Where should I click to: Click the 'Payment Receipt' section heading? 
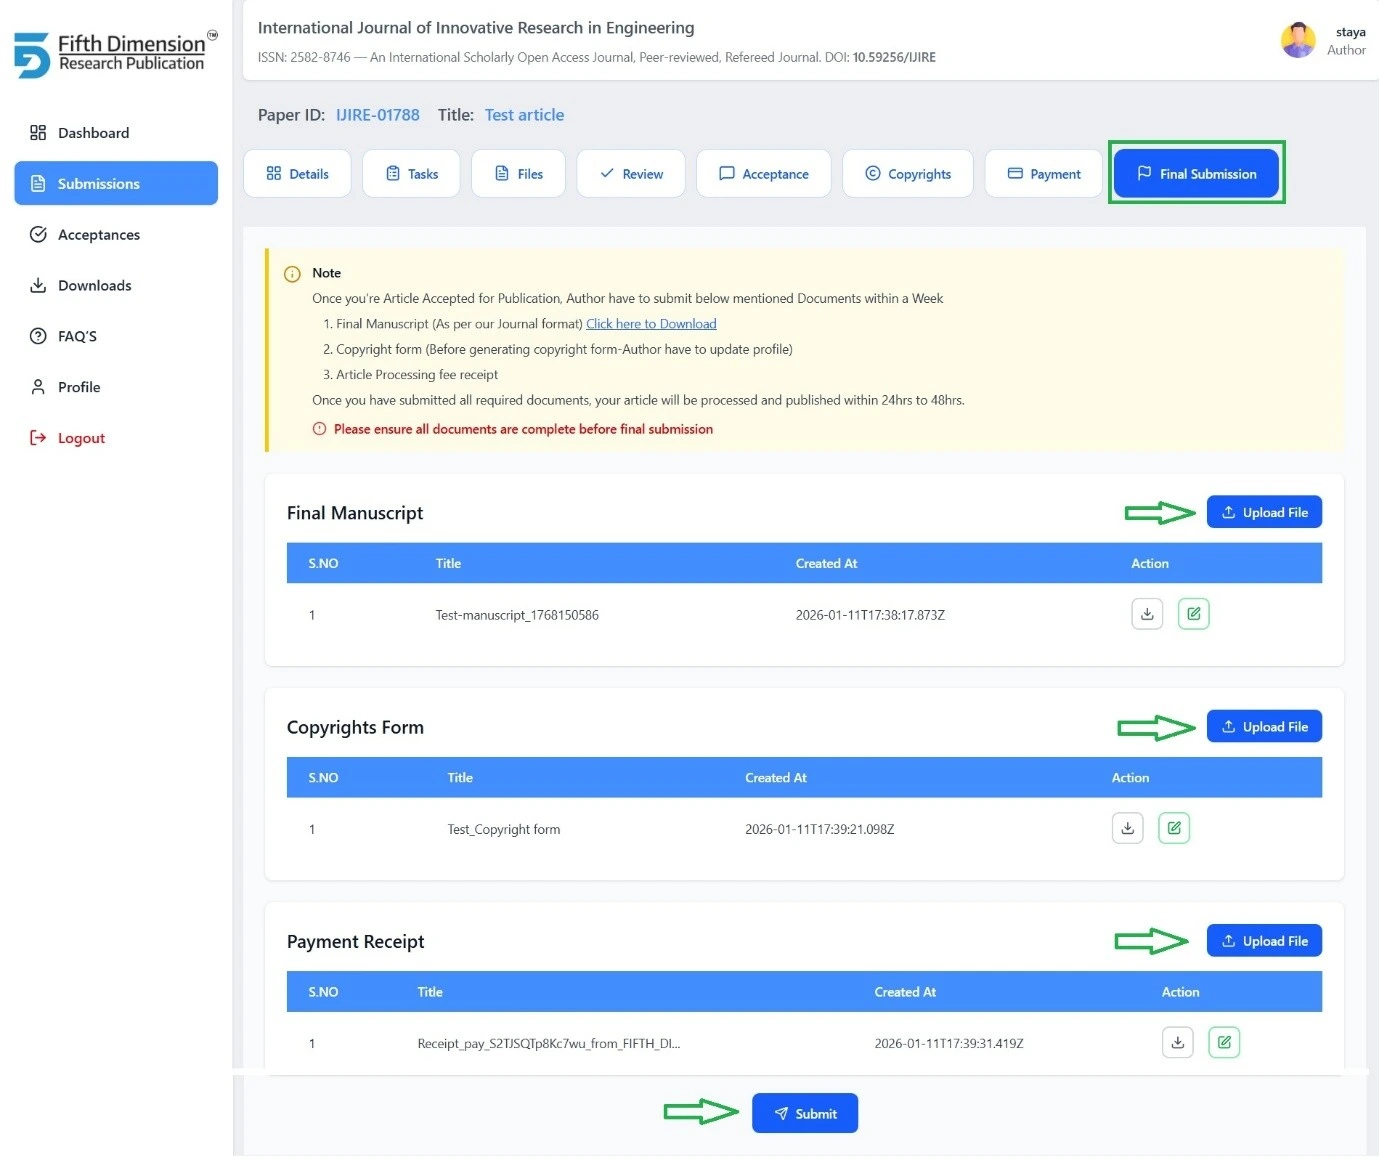pos(355,941)
